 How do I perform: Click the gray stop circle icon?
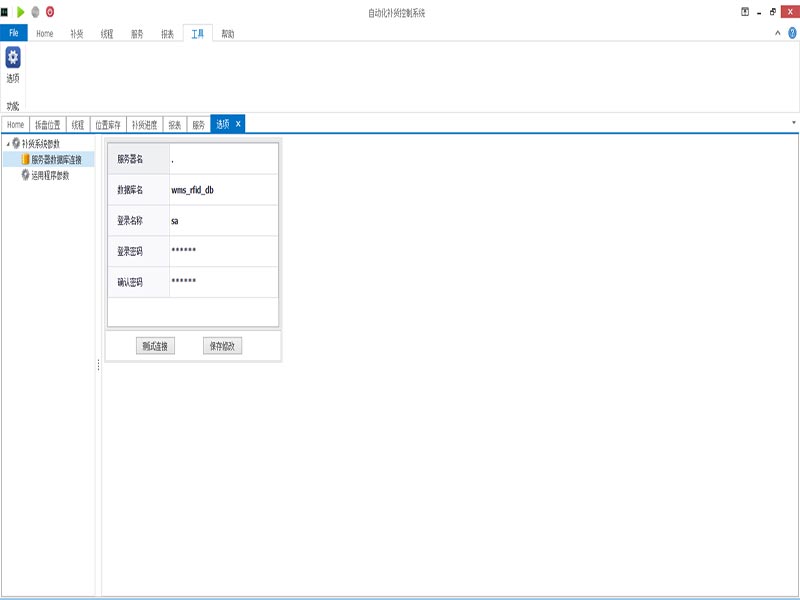[x=36, y=12]
